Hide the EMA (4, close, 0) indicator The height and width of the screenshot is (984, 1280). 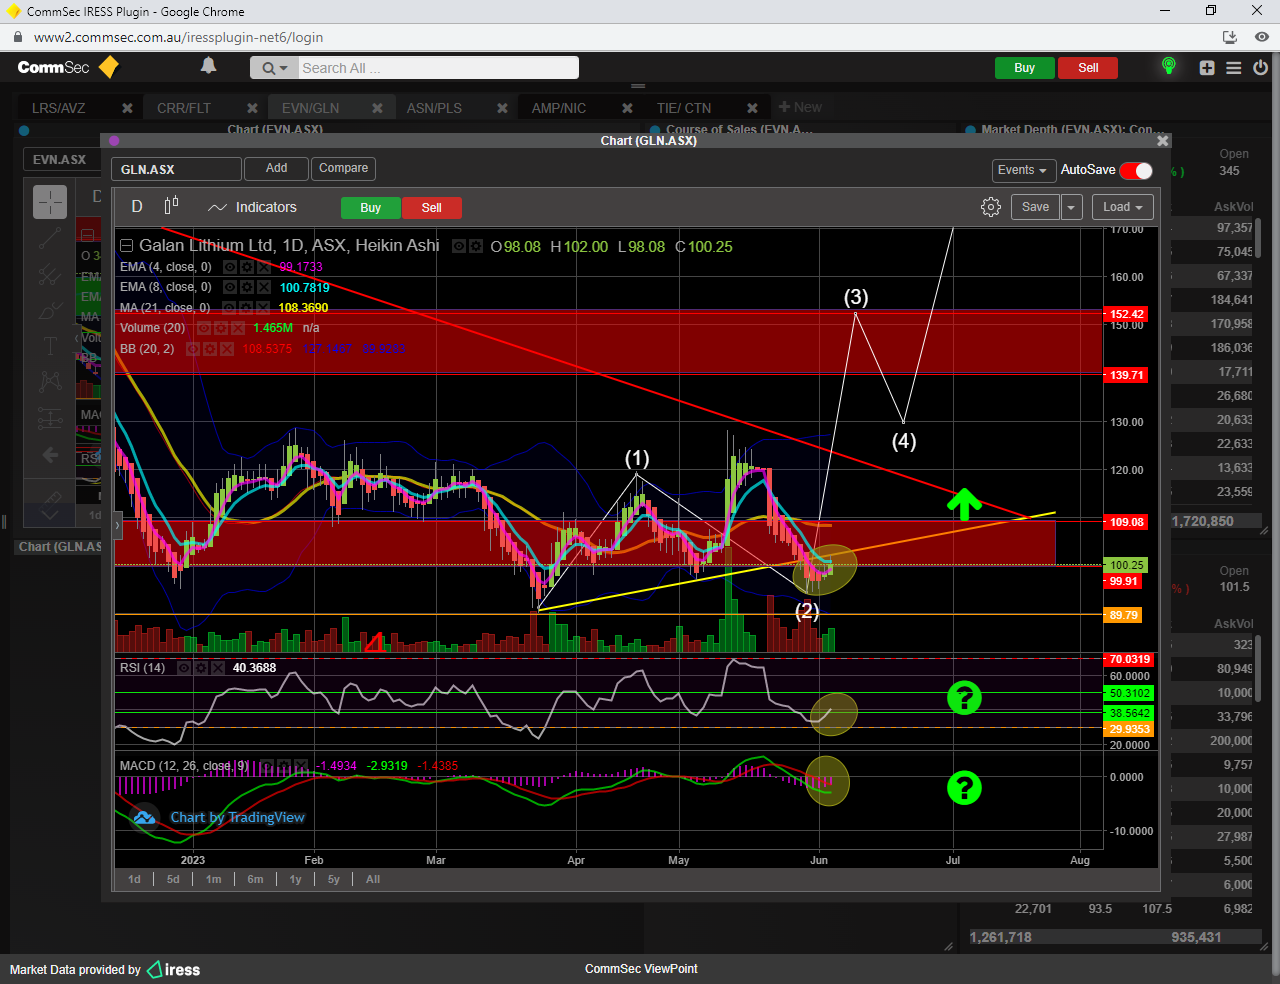click(x=230, y=267)
